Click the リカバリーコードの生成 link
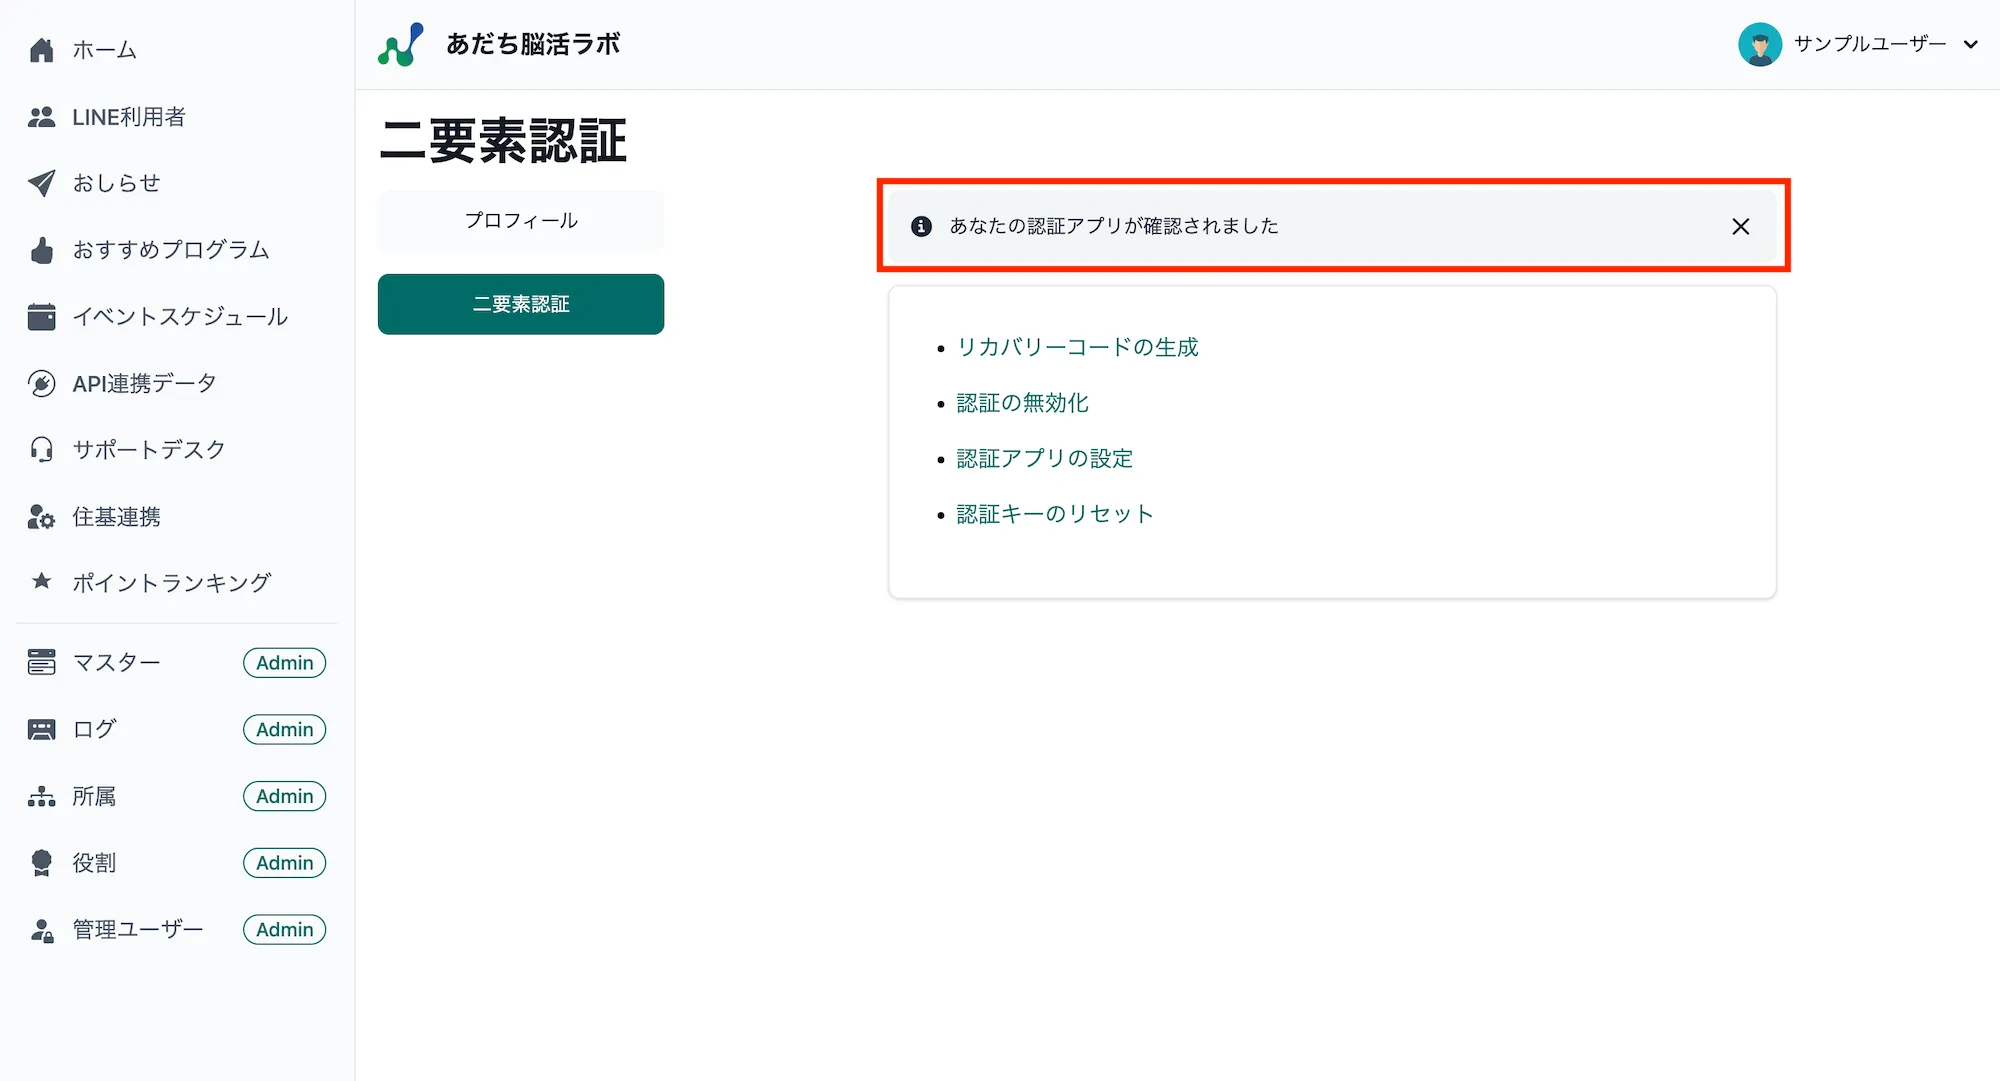2000x1081 pixels. tap(1078, 347)
